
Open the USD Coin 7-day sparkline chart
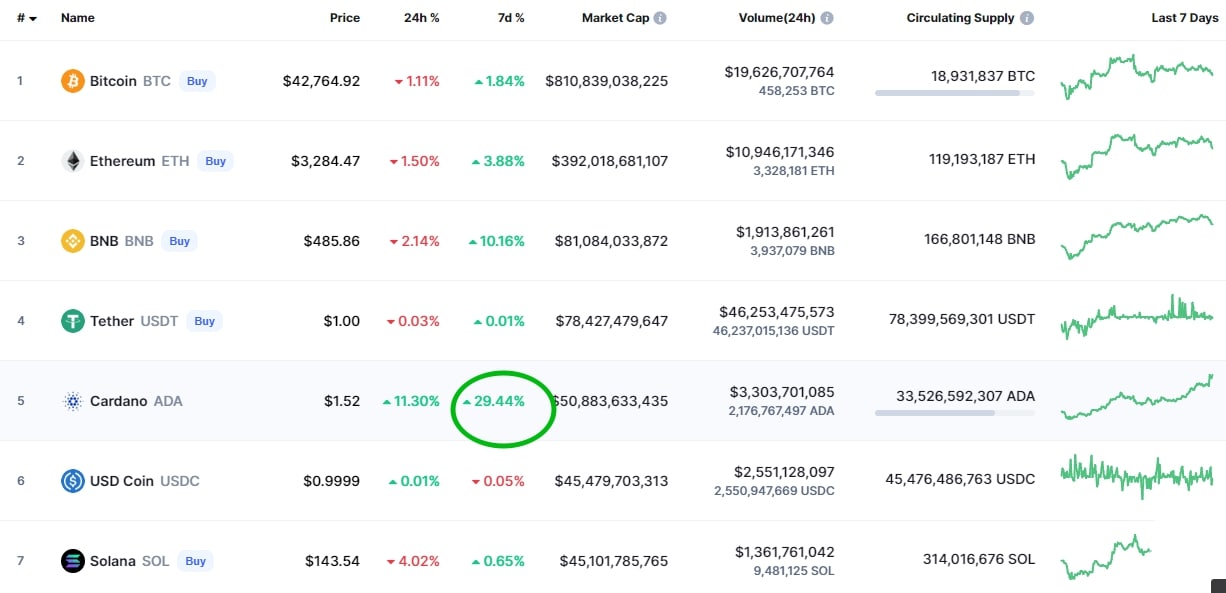click(1137, 476)
